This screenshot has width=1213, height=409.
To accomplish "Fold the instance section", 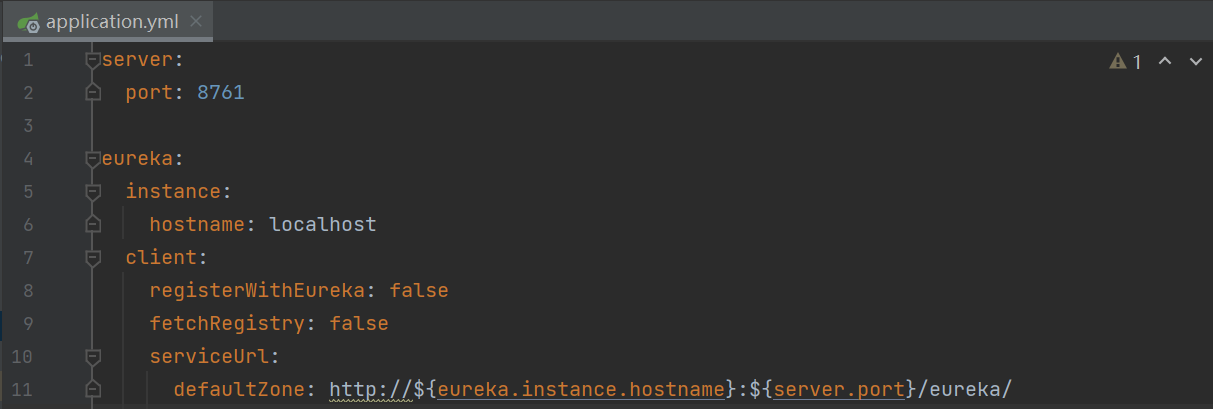I will (93, 191).
